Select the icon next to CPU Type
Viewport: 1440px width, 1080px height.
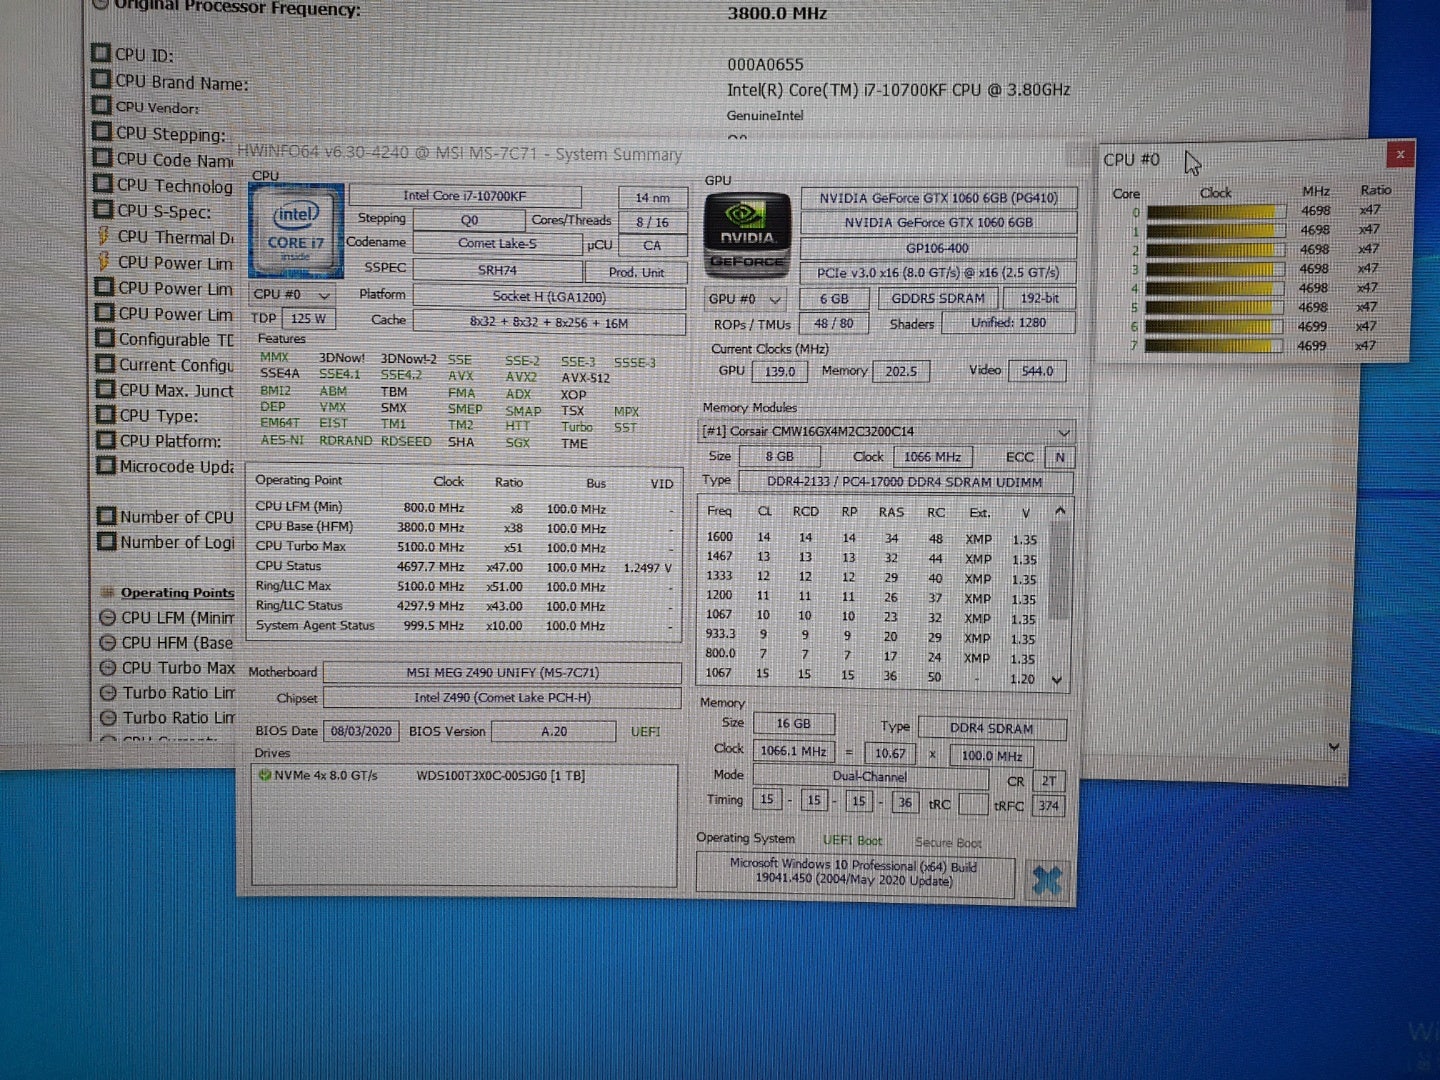[x=105, y=415]
